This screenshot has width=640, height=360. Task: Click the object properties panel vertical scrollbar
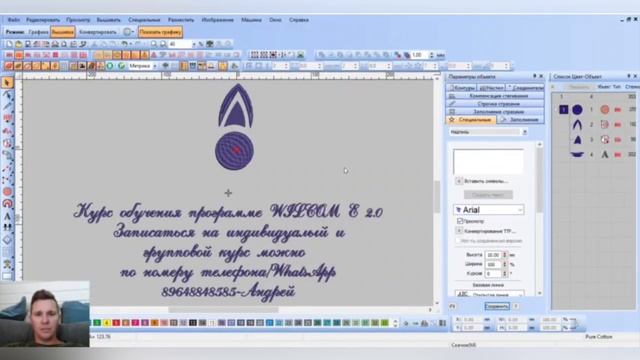(540, 218)
